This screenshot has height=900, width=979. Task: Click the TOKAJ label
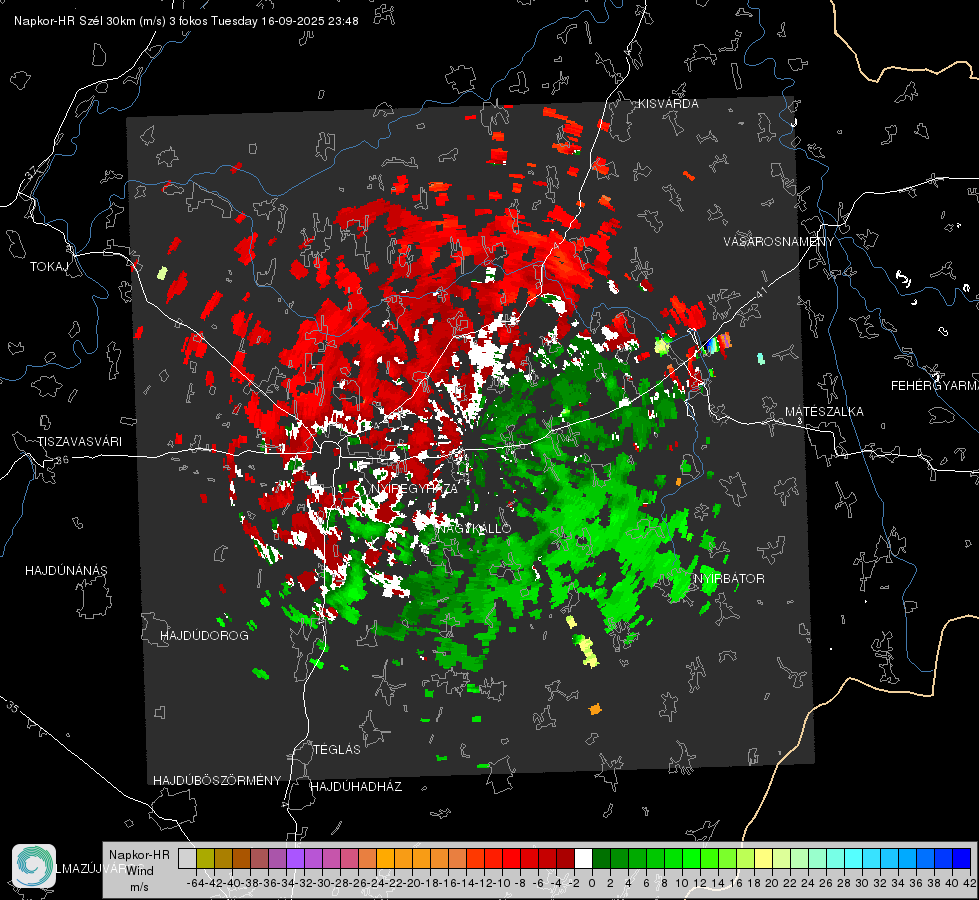(x=49, y=267)
